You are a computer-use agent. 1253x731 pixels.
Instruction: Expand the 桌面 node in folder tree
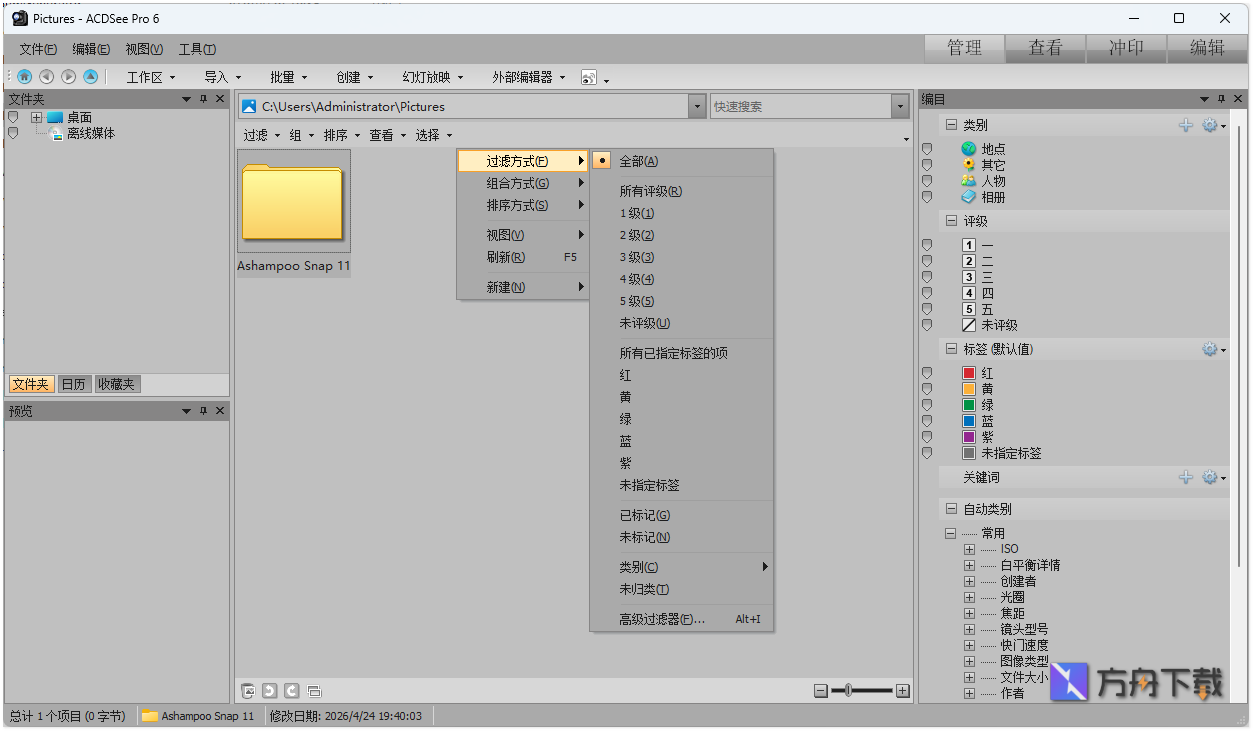(36, 117)
